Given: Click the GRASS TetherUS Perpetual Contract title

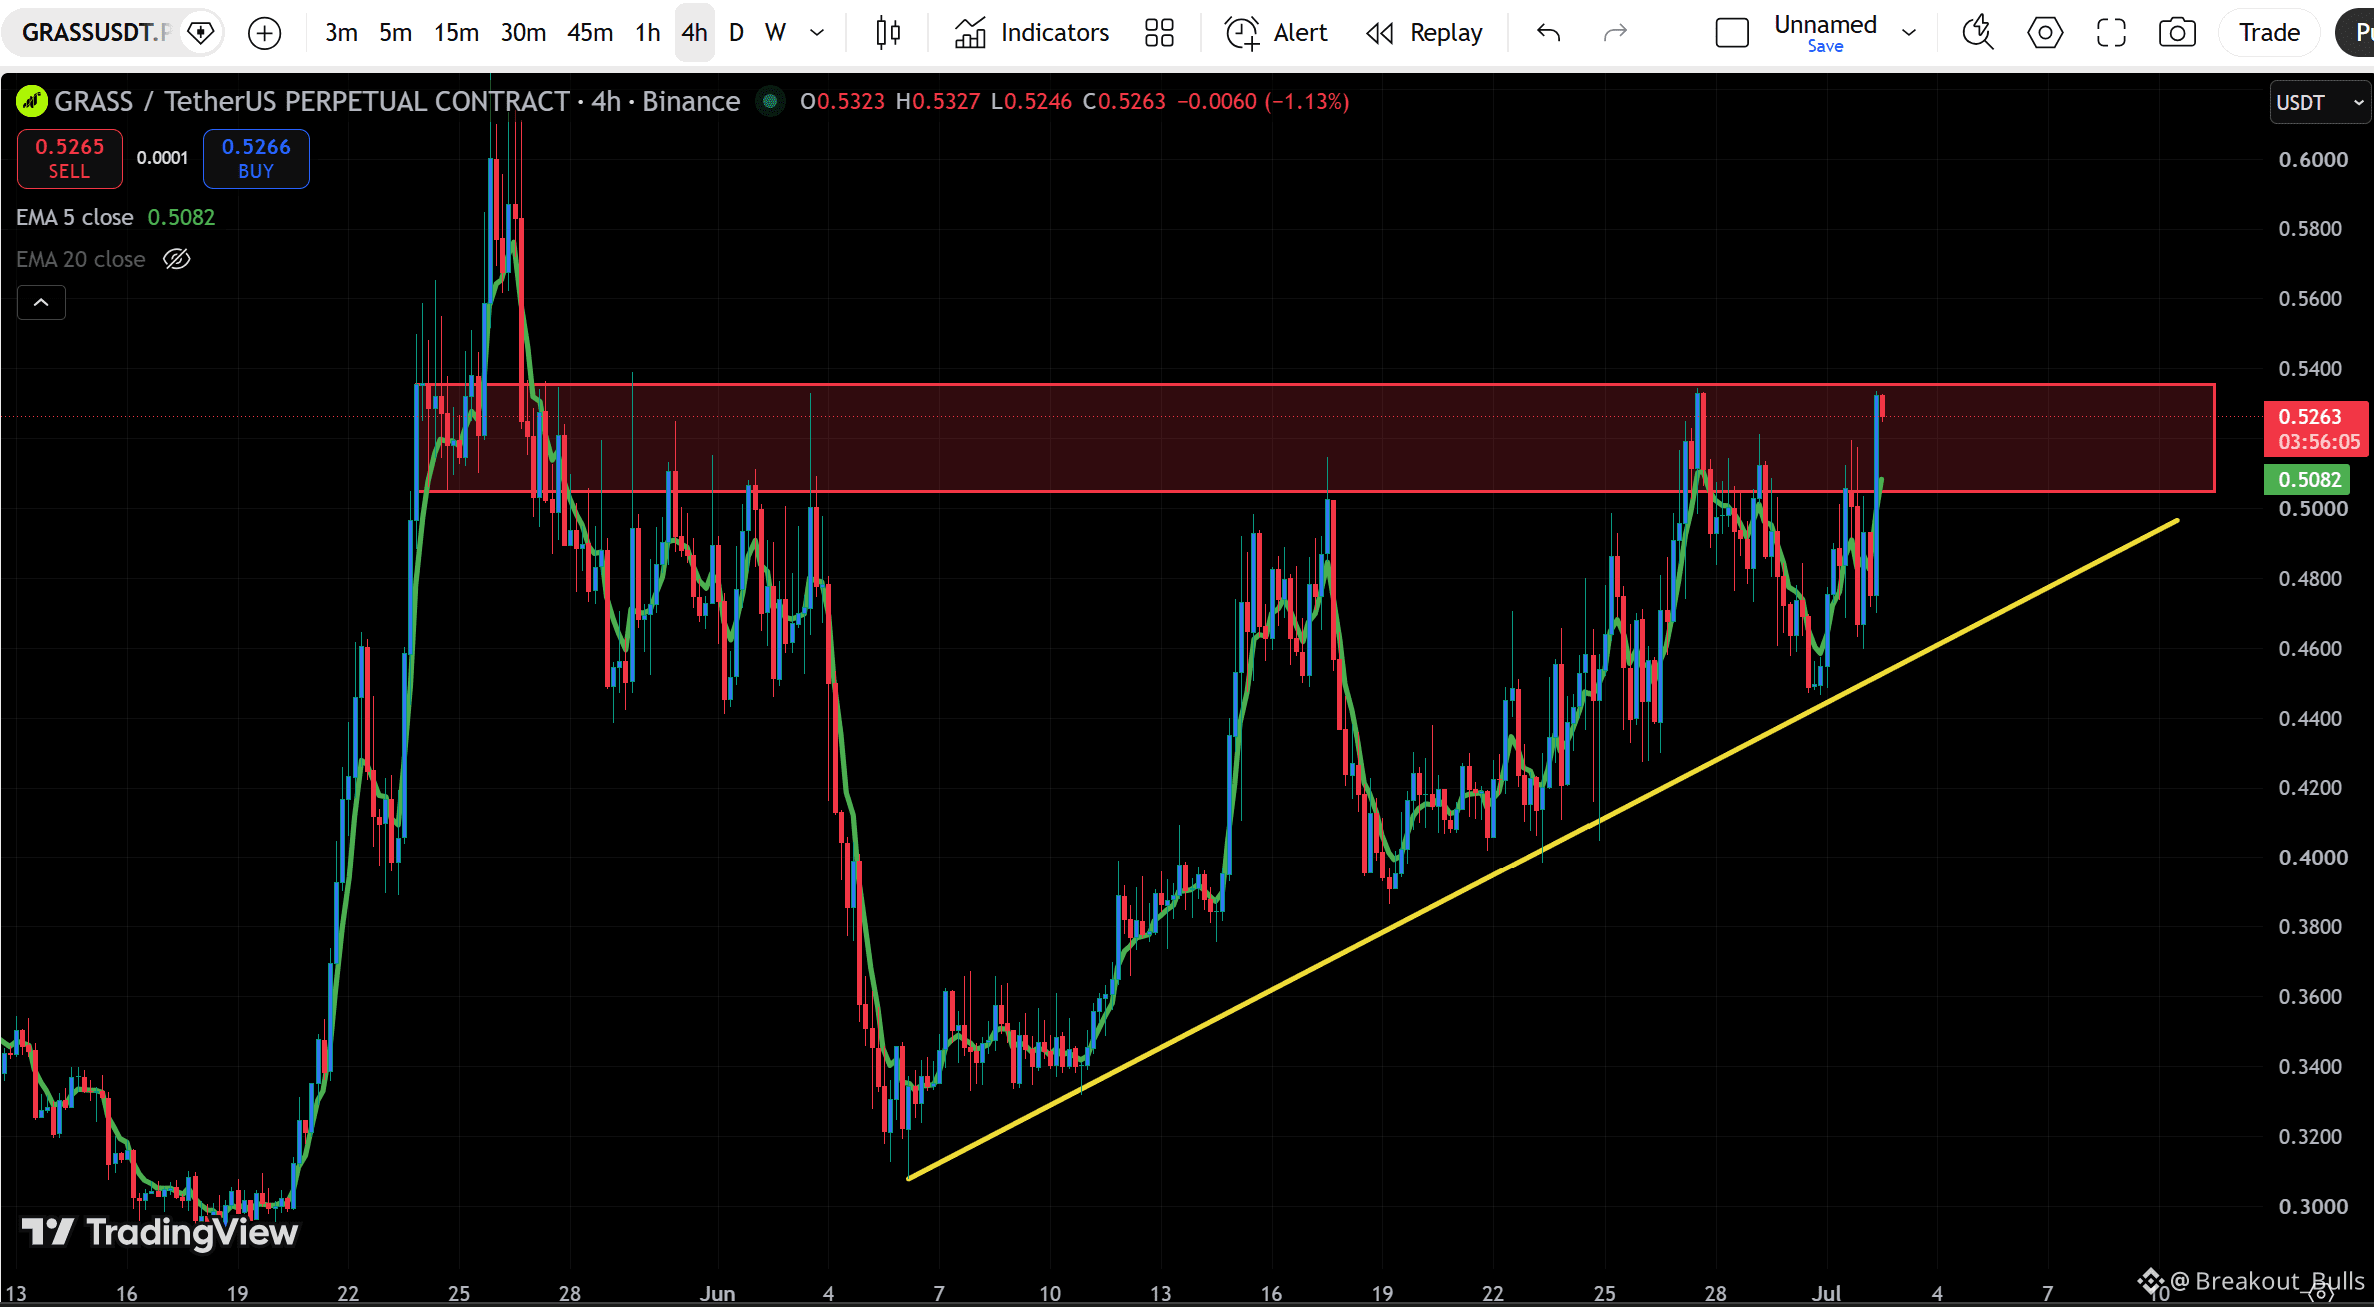Looking at the screenshot, I should 397,101.
